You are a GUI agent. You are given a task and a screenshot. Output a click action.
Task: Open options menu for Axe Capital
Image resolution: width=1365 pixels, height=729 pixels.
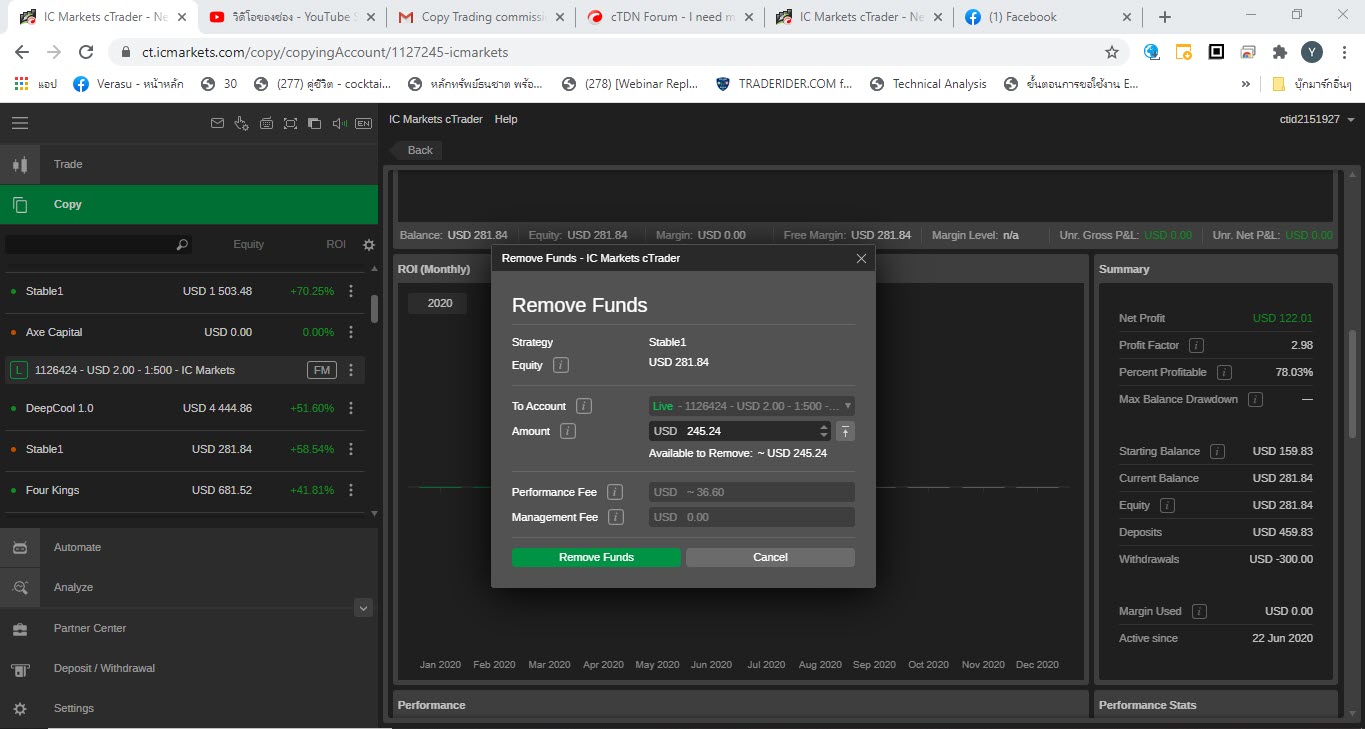(x=351, y=332)
